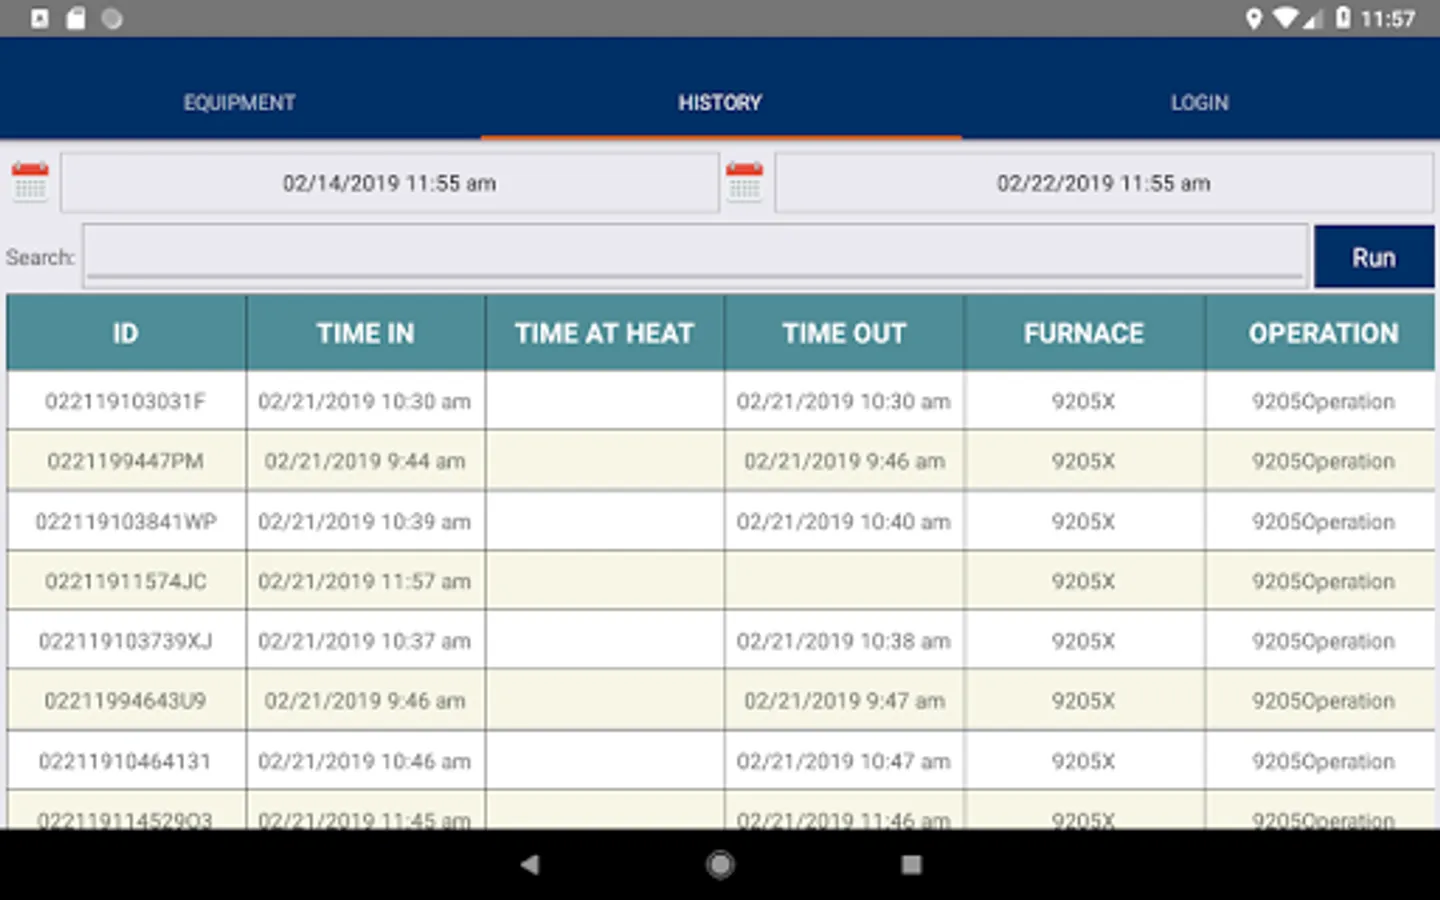The width and height of the screenshot is (1440, 900).
Task: Select row ID 02211994643U9
Action: click(x=126, y=701)
